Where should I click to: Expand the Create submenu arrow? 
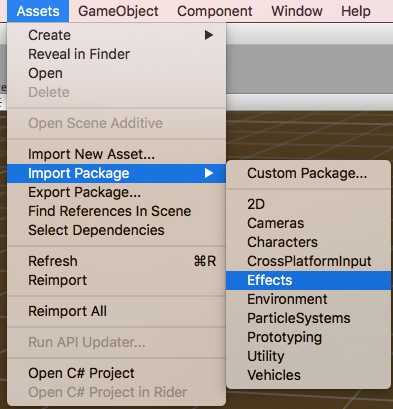[209, 35]
